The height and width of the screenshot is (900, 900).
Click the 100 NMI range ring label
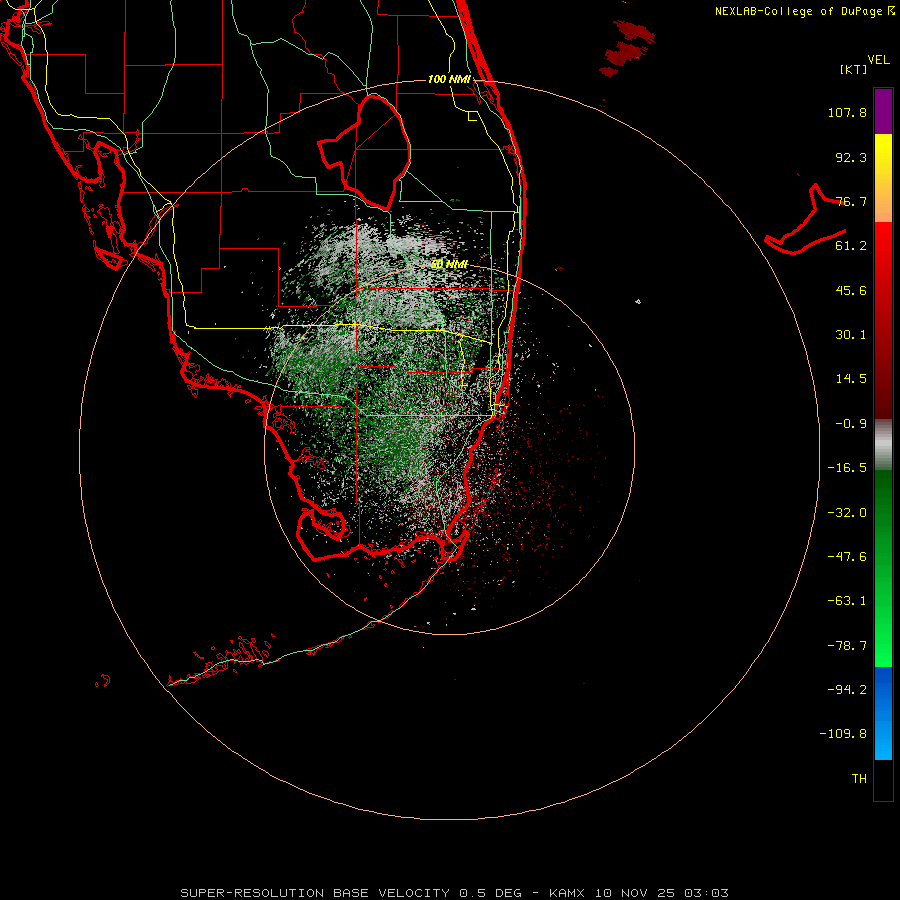click(449, 79)
